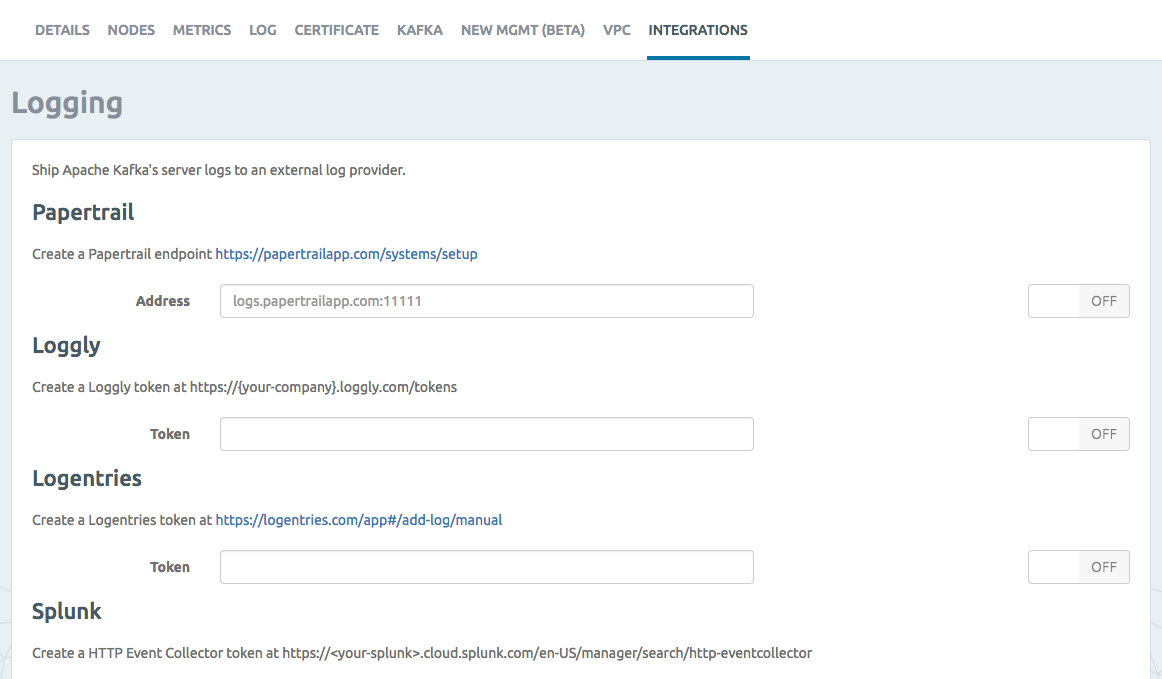Click the Papertrail section heading
This screenshot has width=1162, height=679.
tap(83, 213)
